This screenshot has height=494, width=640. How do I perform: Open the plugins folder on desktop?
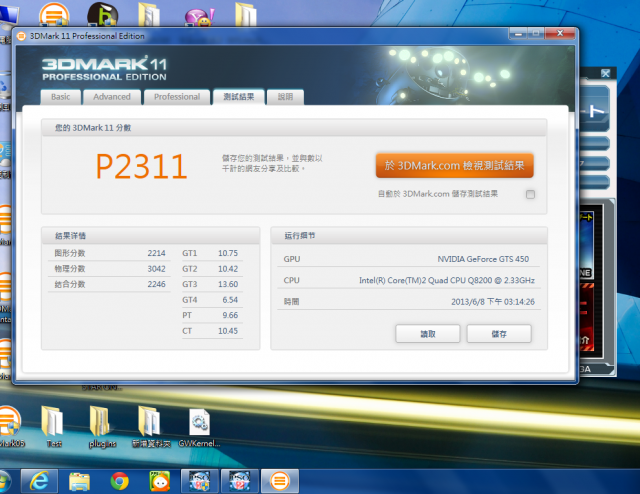102,427
